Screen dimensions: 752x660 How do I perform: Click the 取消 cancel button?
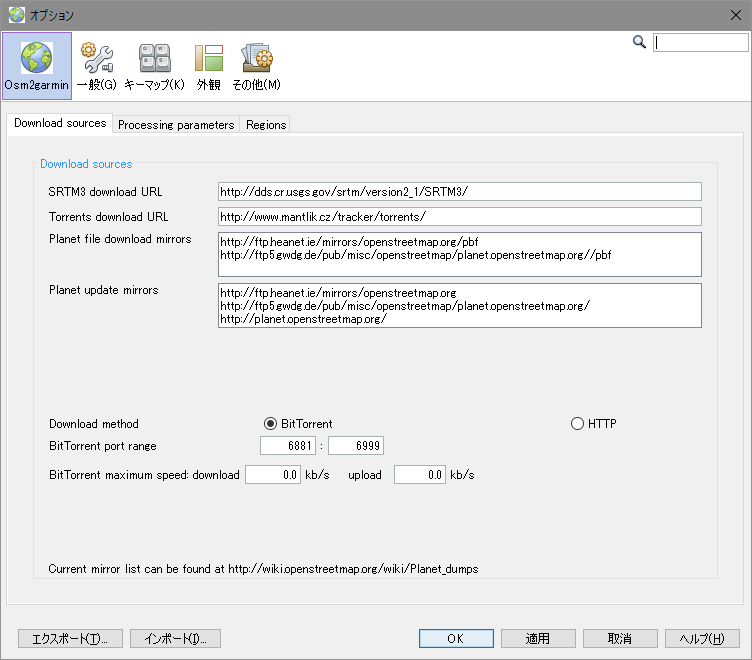coord(619,639)
